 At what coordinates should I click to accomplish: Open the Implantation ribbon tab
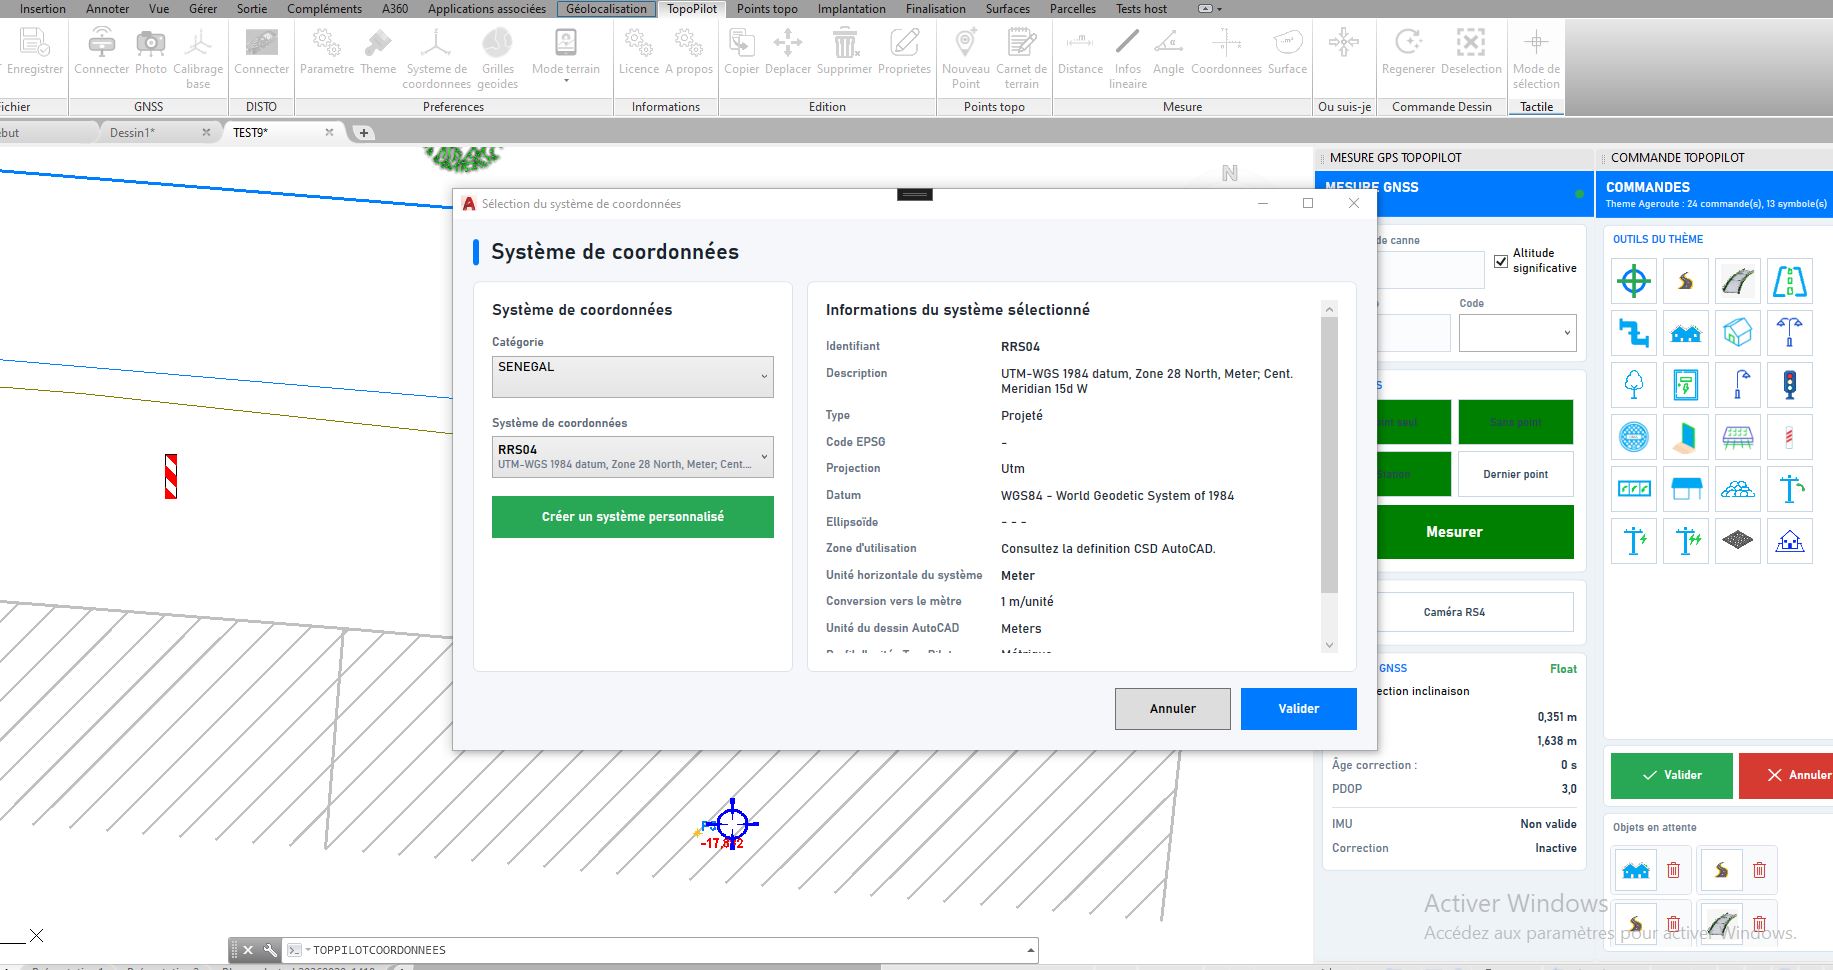click(852, 9)
